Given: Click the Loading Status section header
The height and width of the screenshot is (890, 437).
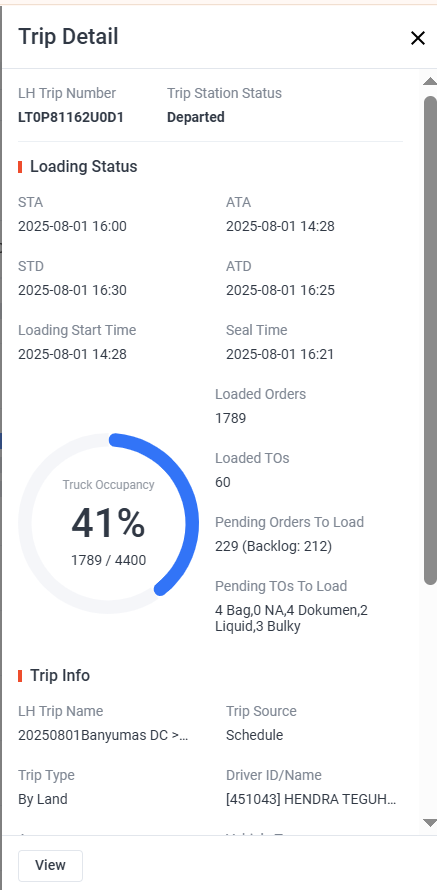Looking at the screenshot, I should (x=83, y=167).
